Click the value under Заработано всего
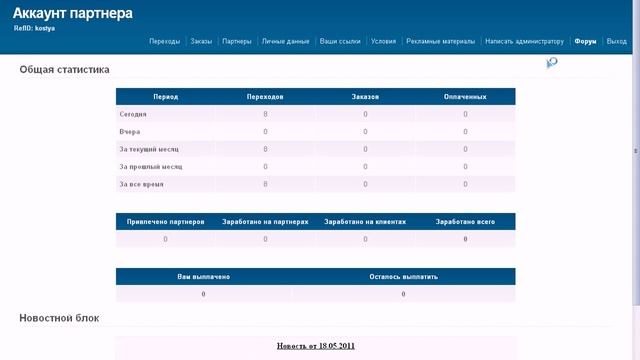 tap(465, 239)
